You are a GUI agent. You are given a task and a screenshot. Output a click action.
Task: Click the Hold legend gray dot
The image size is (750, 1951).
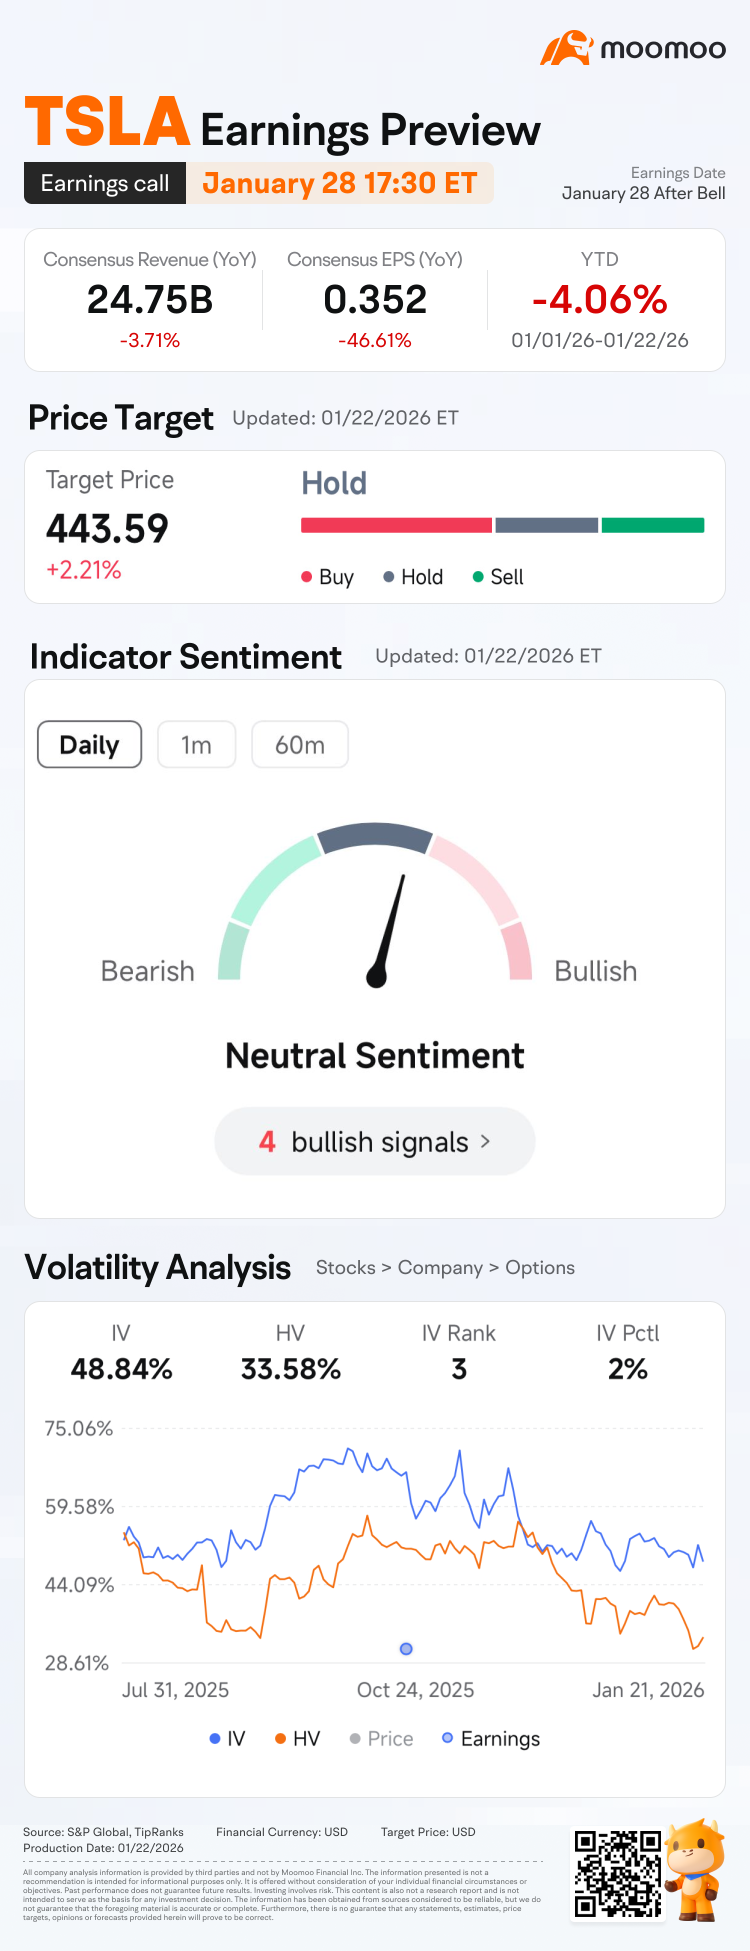coord(389,577)
